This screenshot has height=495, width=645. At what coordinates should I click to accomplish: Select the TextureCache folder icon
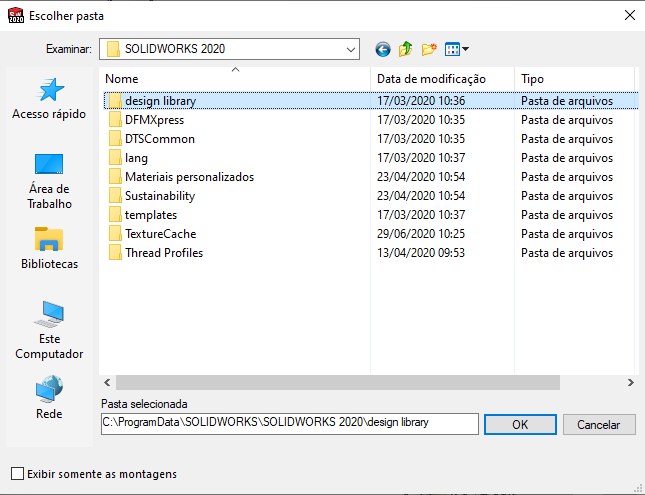point(115,233)
